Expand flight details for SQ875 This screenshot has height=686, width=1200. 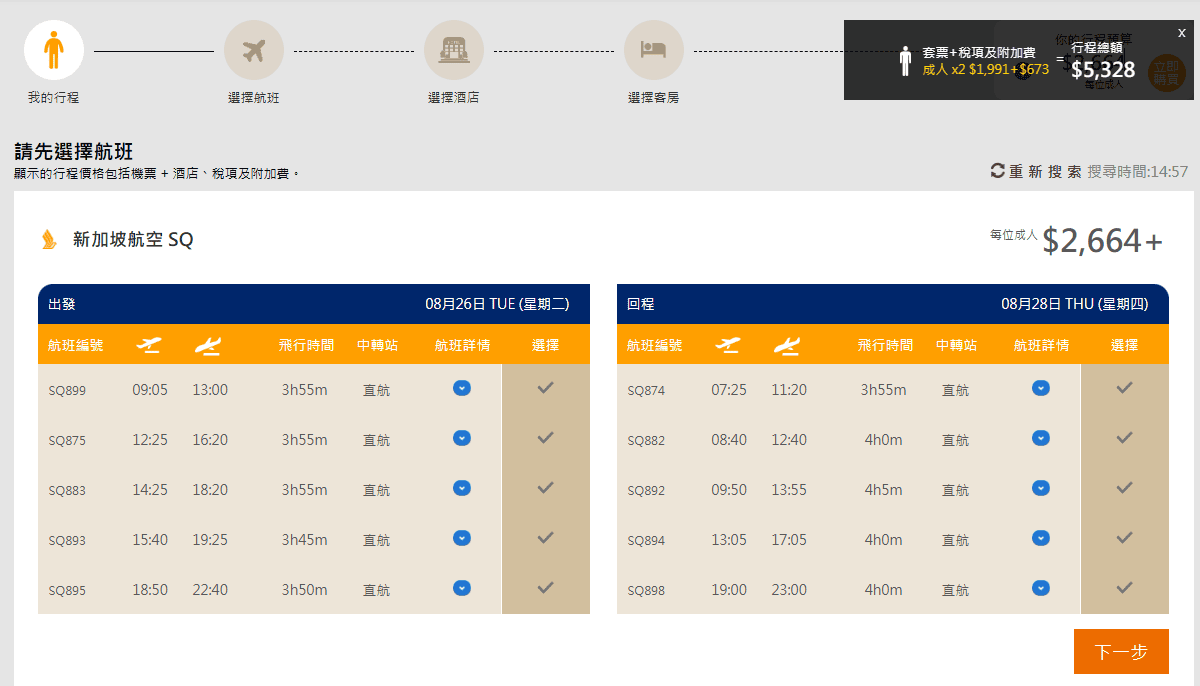(462, 438)
